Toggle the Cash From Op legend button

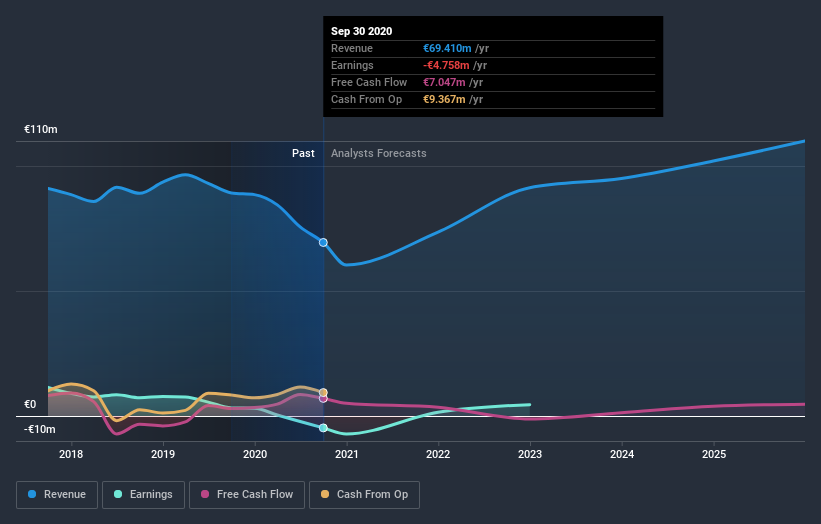tap(364, 495)
